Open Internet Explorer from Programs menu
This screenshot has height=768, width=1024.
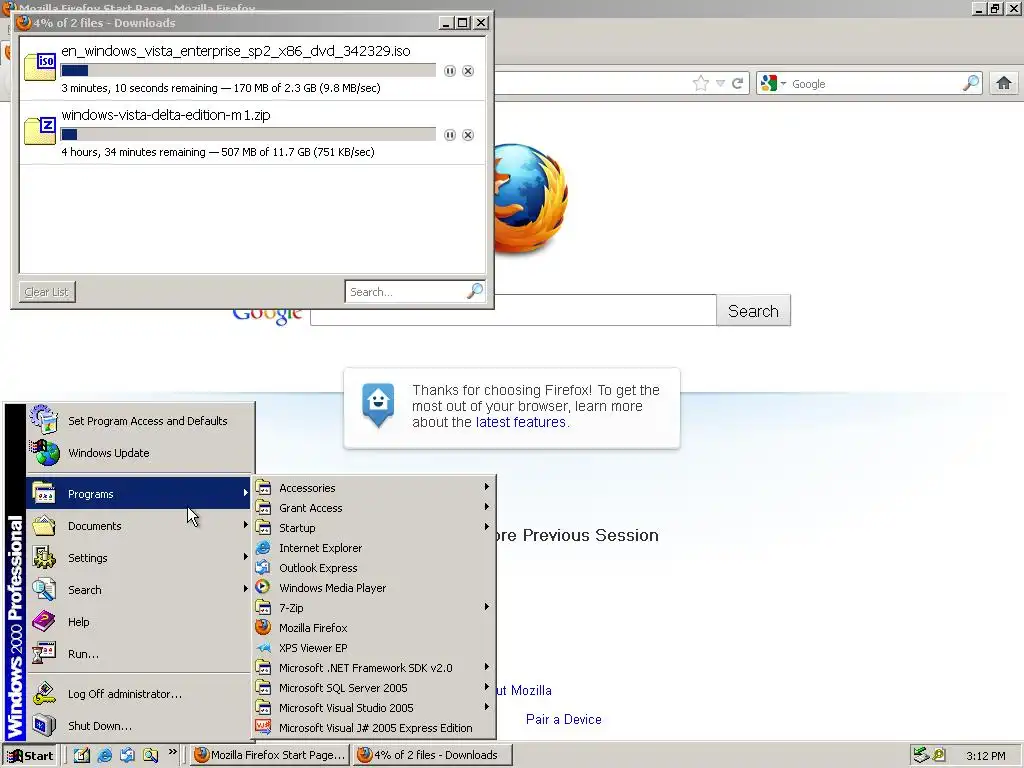[x=375, y=548]
